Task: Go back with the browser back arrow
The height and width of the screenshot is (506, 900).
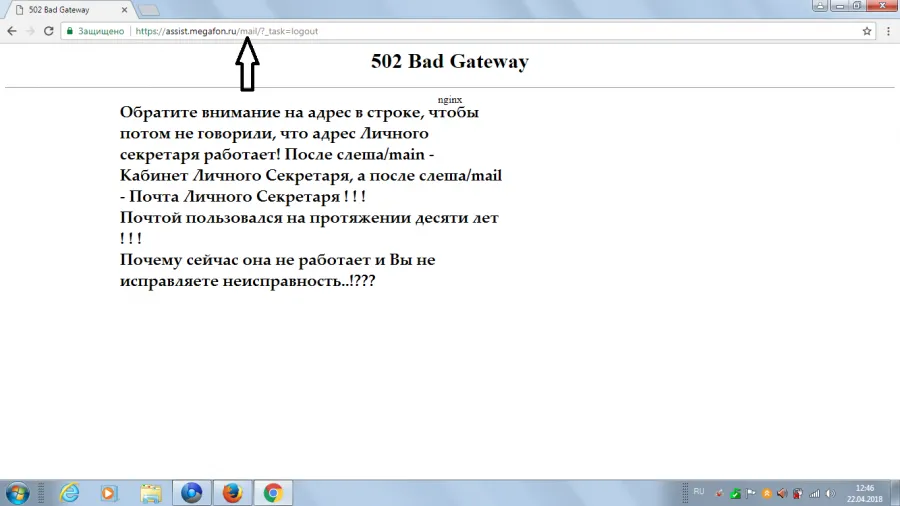Action: click(x=12, y=31)
